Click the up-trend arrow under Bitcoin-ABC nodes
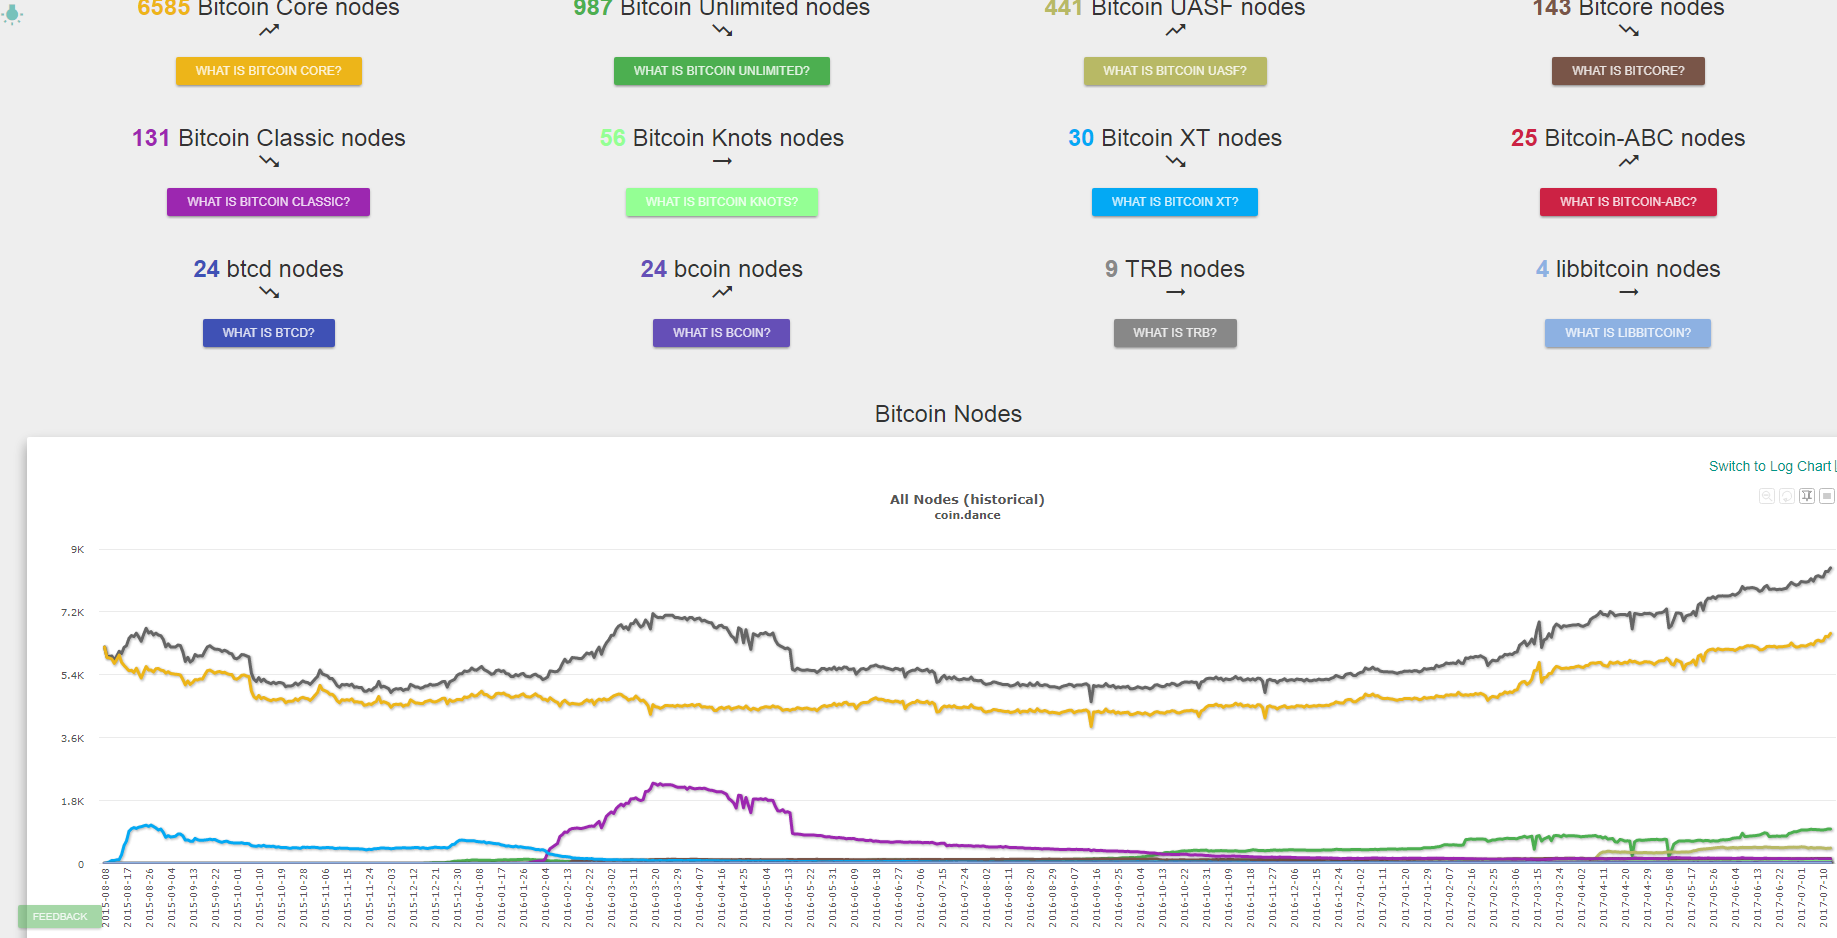Viewport: 1837px width, 938px height. click(x=1628, y=161)
